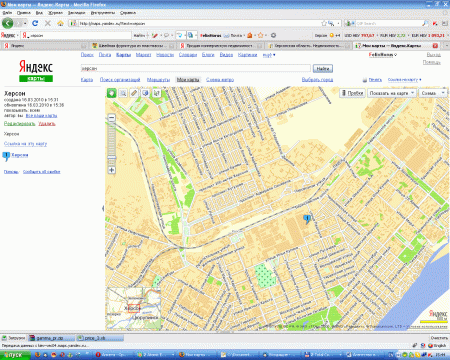
Task: Click the Найти search button
Action: (x=323, y=68)
